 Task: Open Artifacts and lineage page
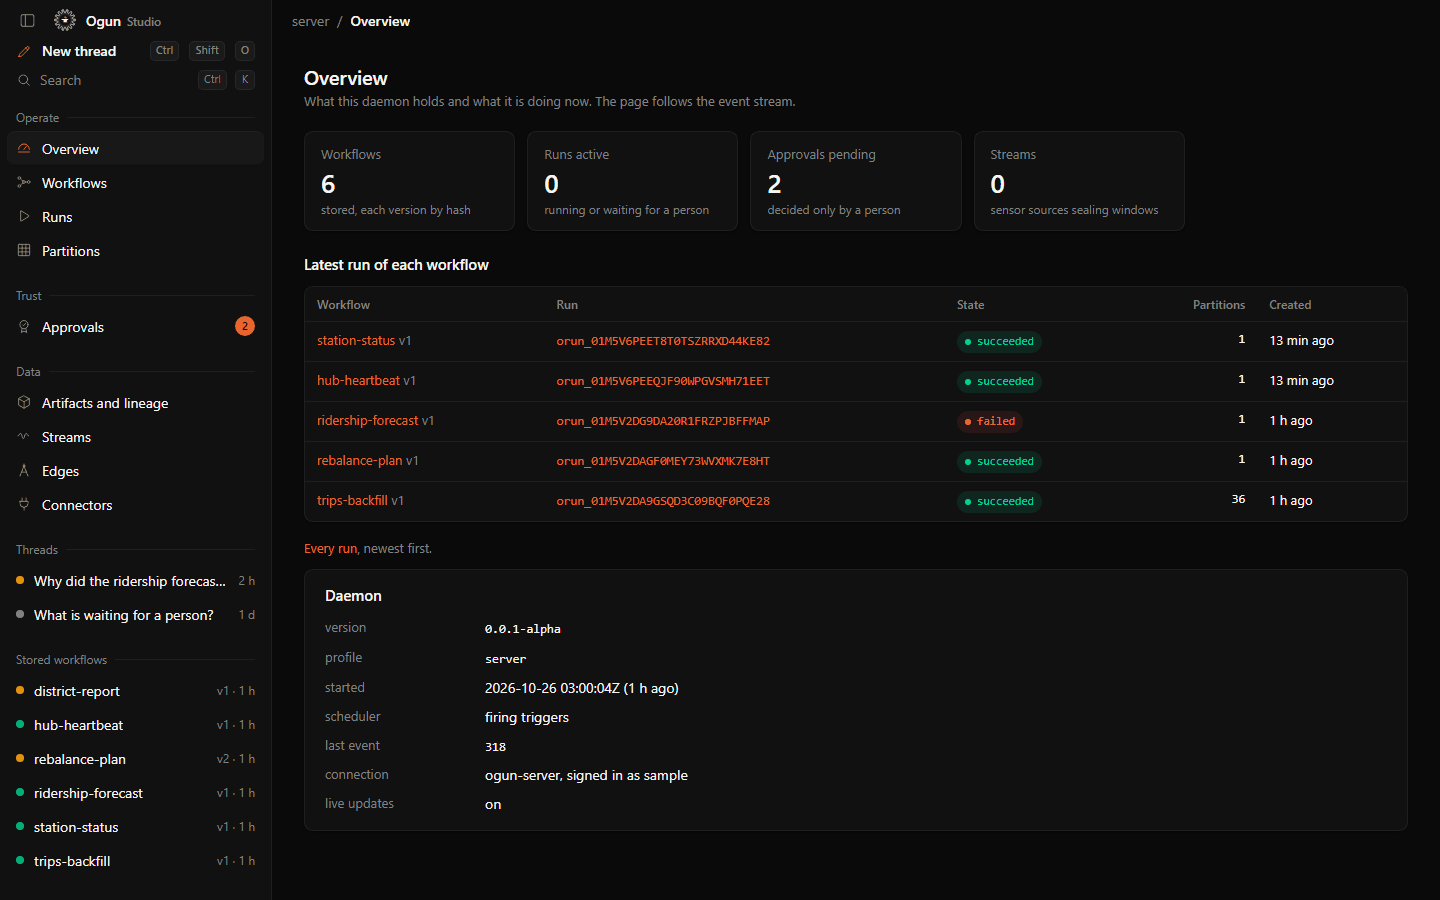point(135,403)
